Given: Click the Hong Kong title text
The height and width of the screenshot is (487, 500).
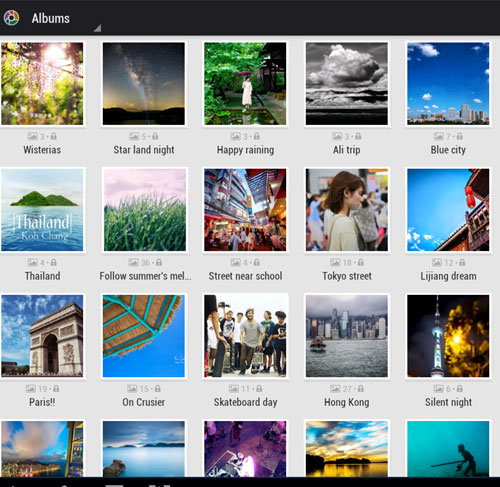Looking at the screenshot, I should (347, 402).
